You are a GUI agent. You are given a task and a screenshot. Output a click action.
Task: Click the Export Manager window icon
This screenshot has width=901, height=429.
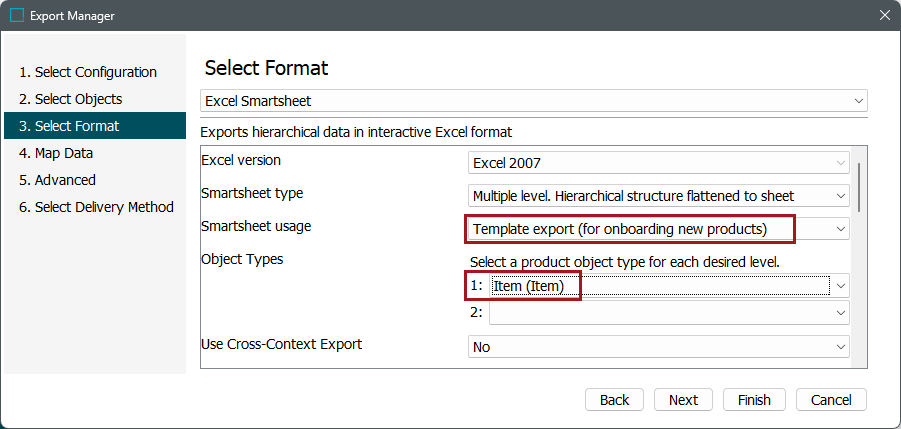(17, 15)
